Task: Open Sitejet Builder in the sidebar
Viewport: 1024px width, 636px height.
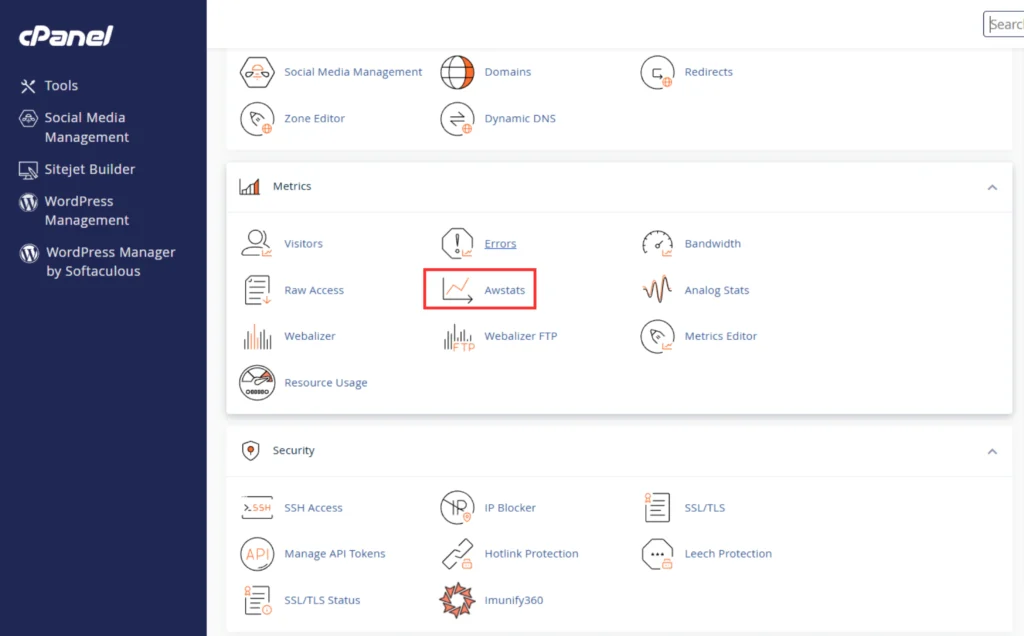Action: coord(89,170)
